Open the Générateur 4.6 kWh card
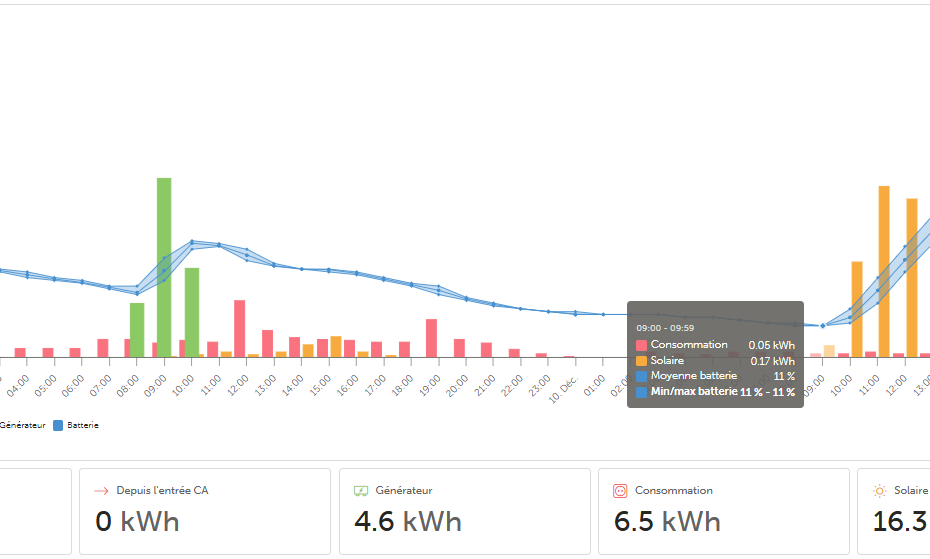The height and width of the screenshot is (559, 930). [x=463, y=511]
